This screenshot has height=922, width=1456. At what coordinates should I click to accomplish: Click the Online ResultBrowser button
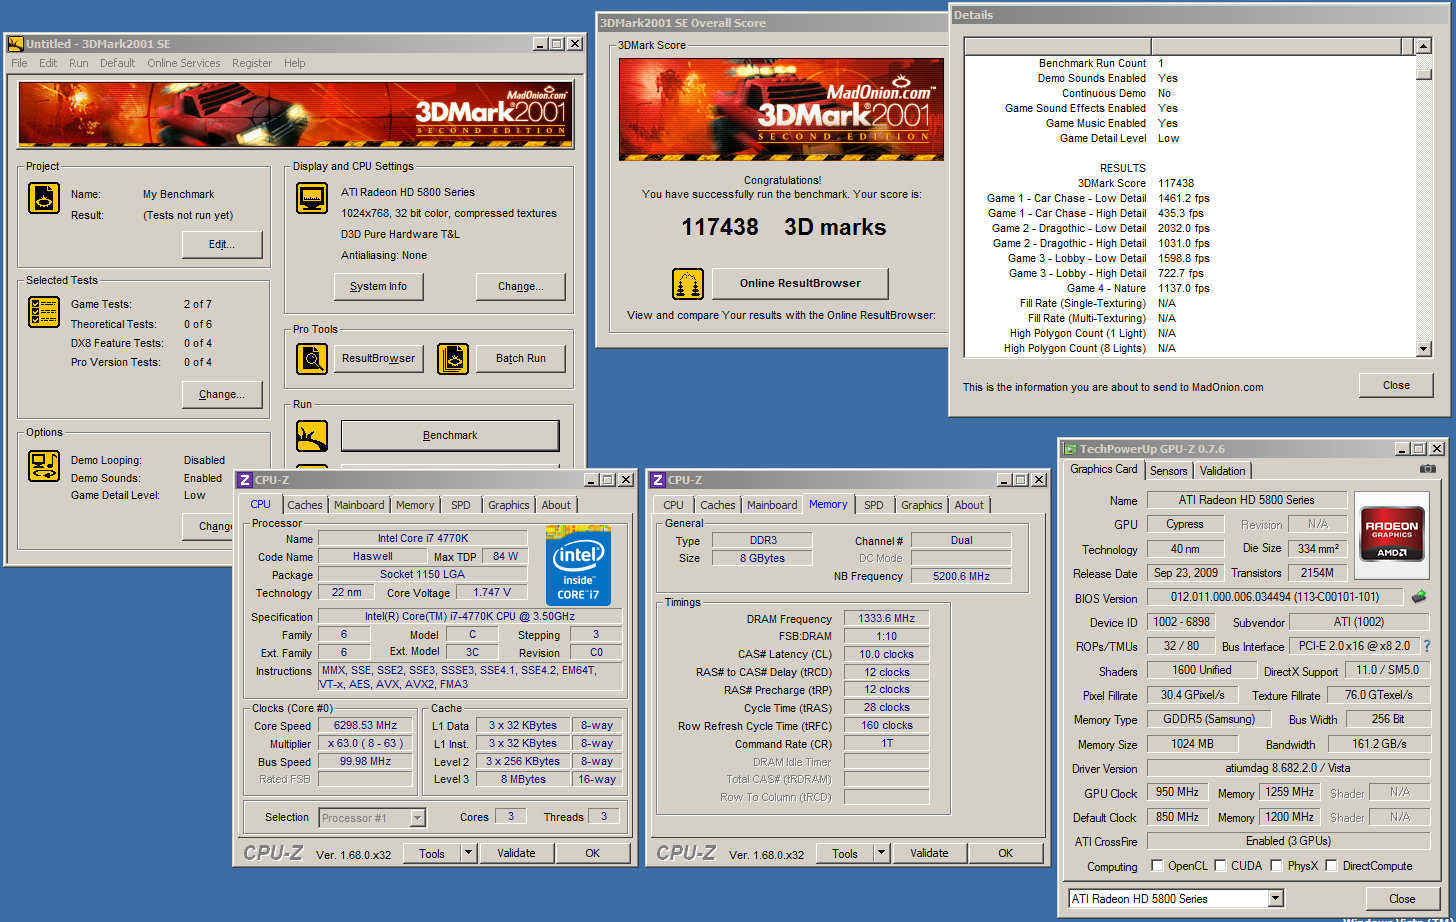(x=800, y=283)
